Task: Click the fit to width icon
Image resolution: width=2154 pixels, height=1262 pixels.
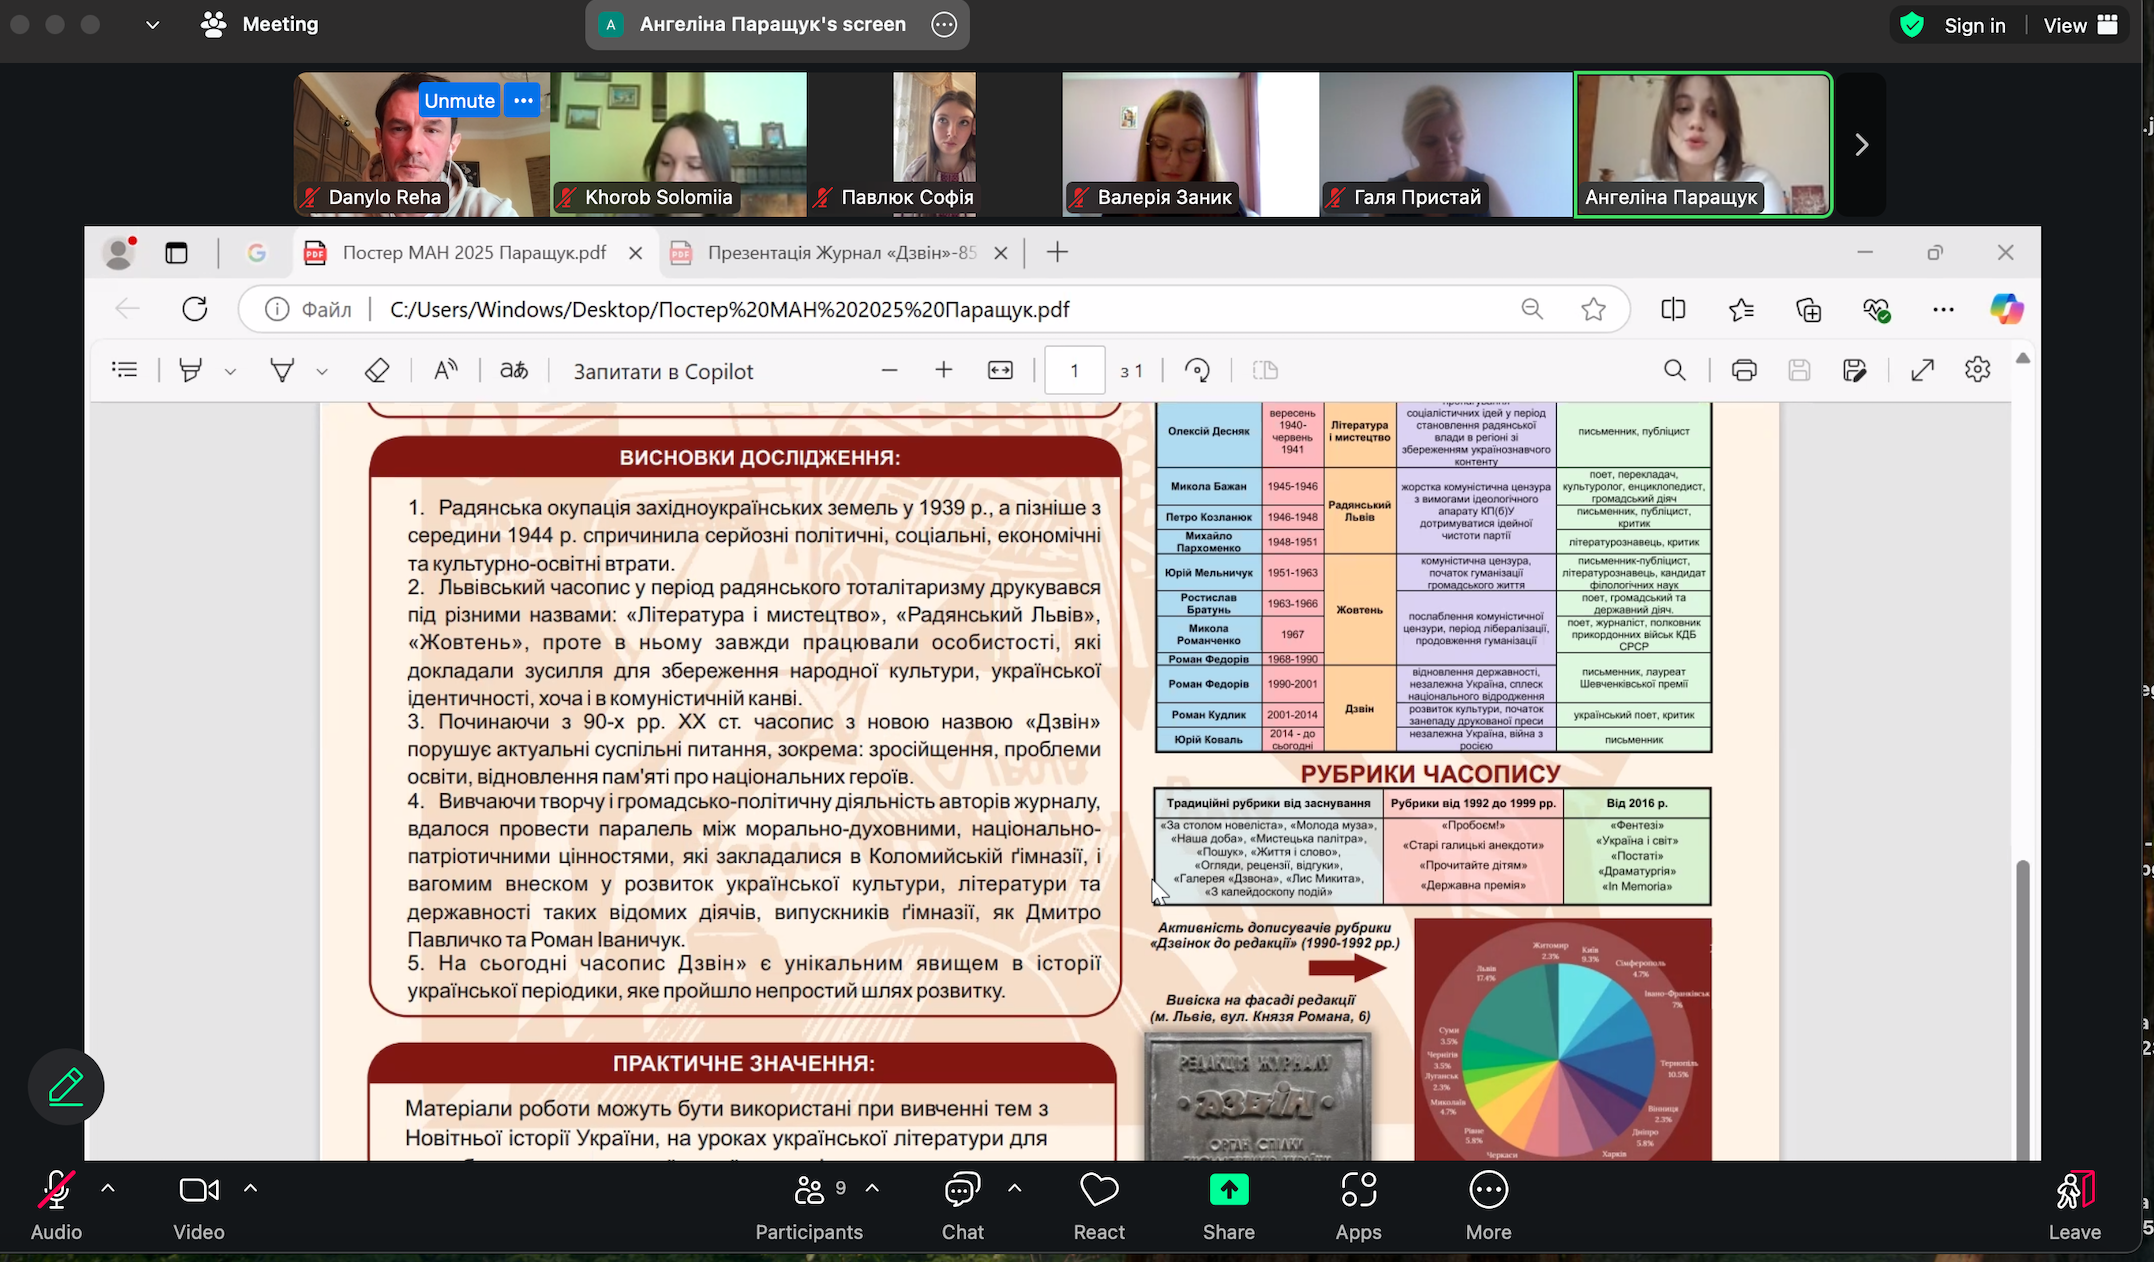Action: pyautogui.click(x=1000, y=371)
